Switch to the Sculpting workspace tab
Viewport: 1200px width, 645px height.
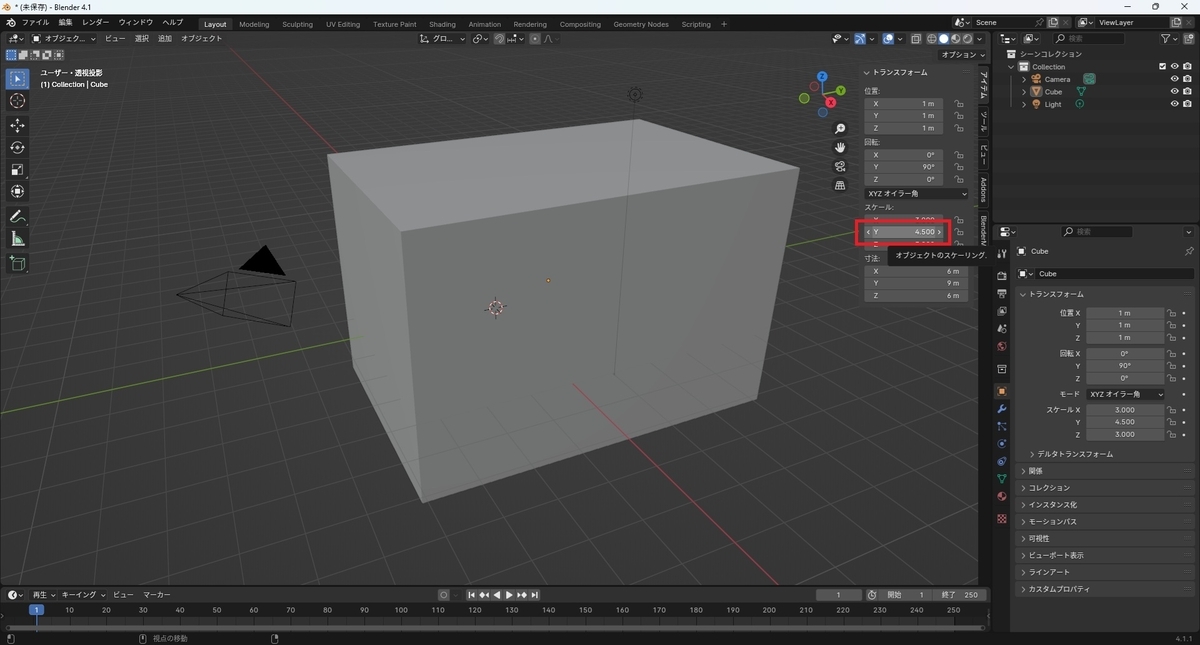point(297,24)
